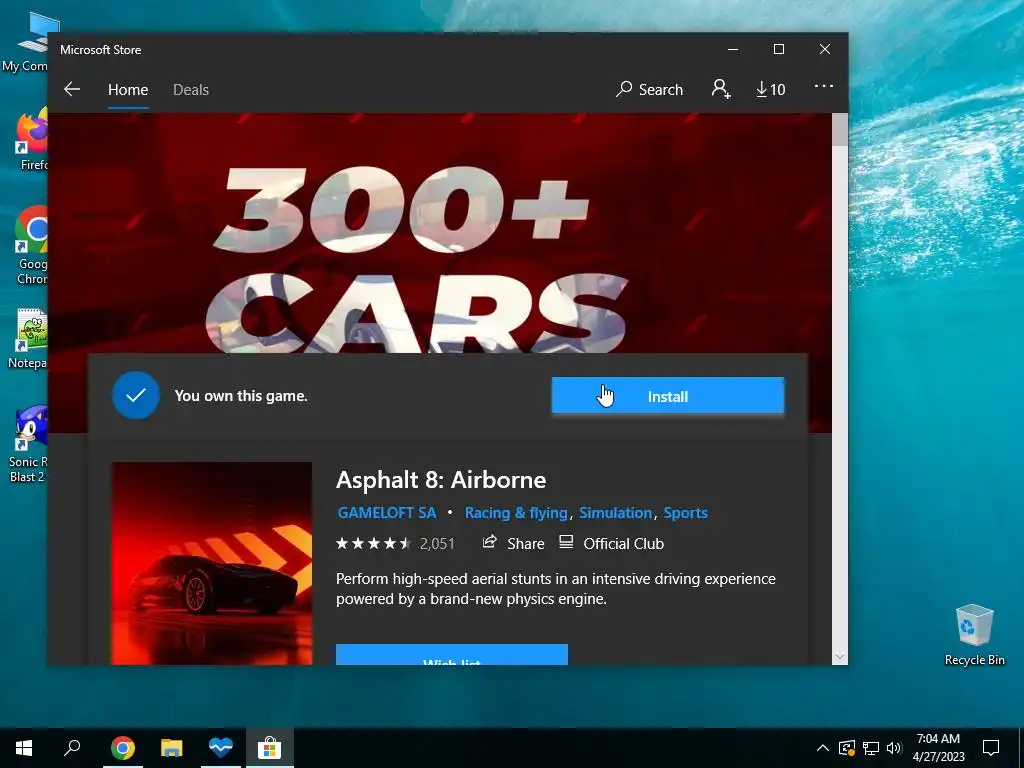Maximize the Microsoft Store window

point(778,50)
